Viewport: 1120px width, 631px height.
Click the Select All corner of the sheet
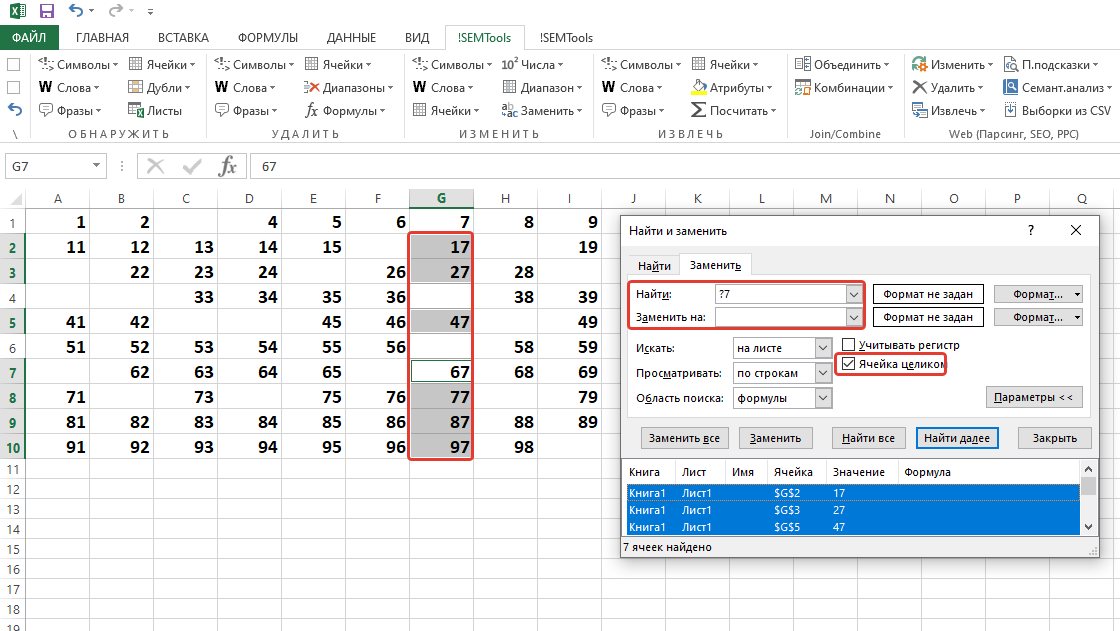pos(14,199)
